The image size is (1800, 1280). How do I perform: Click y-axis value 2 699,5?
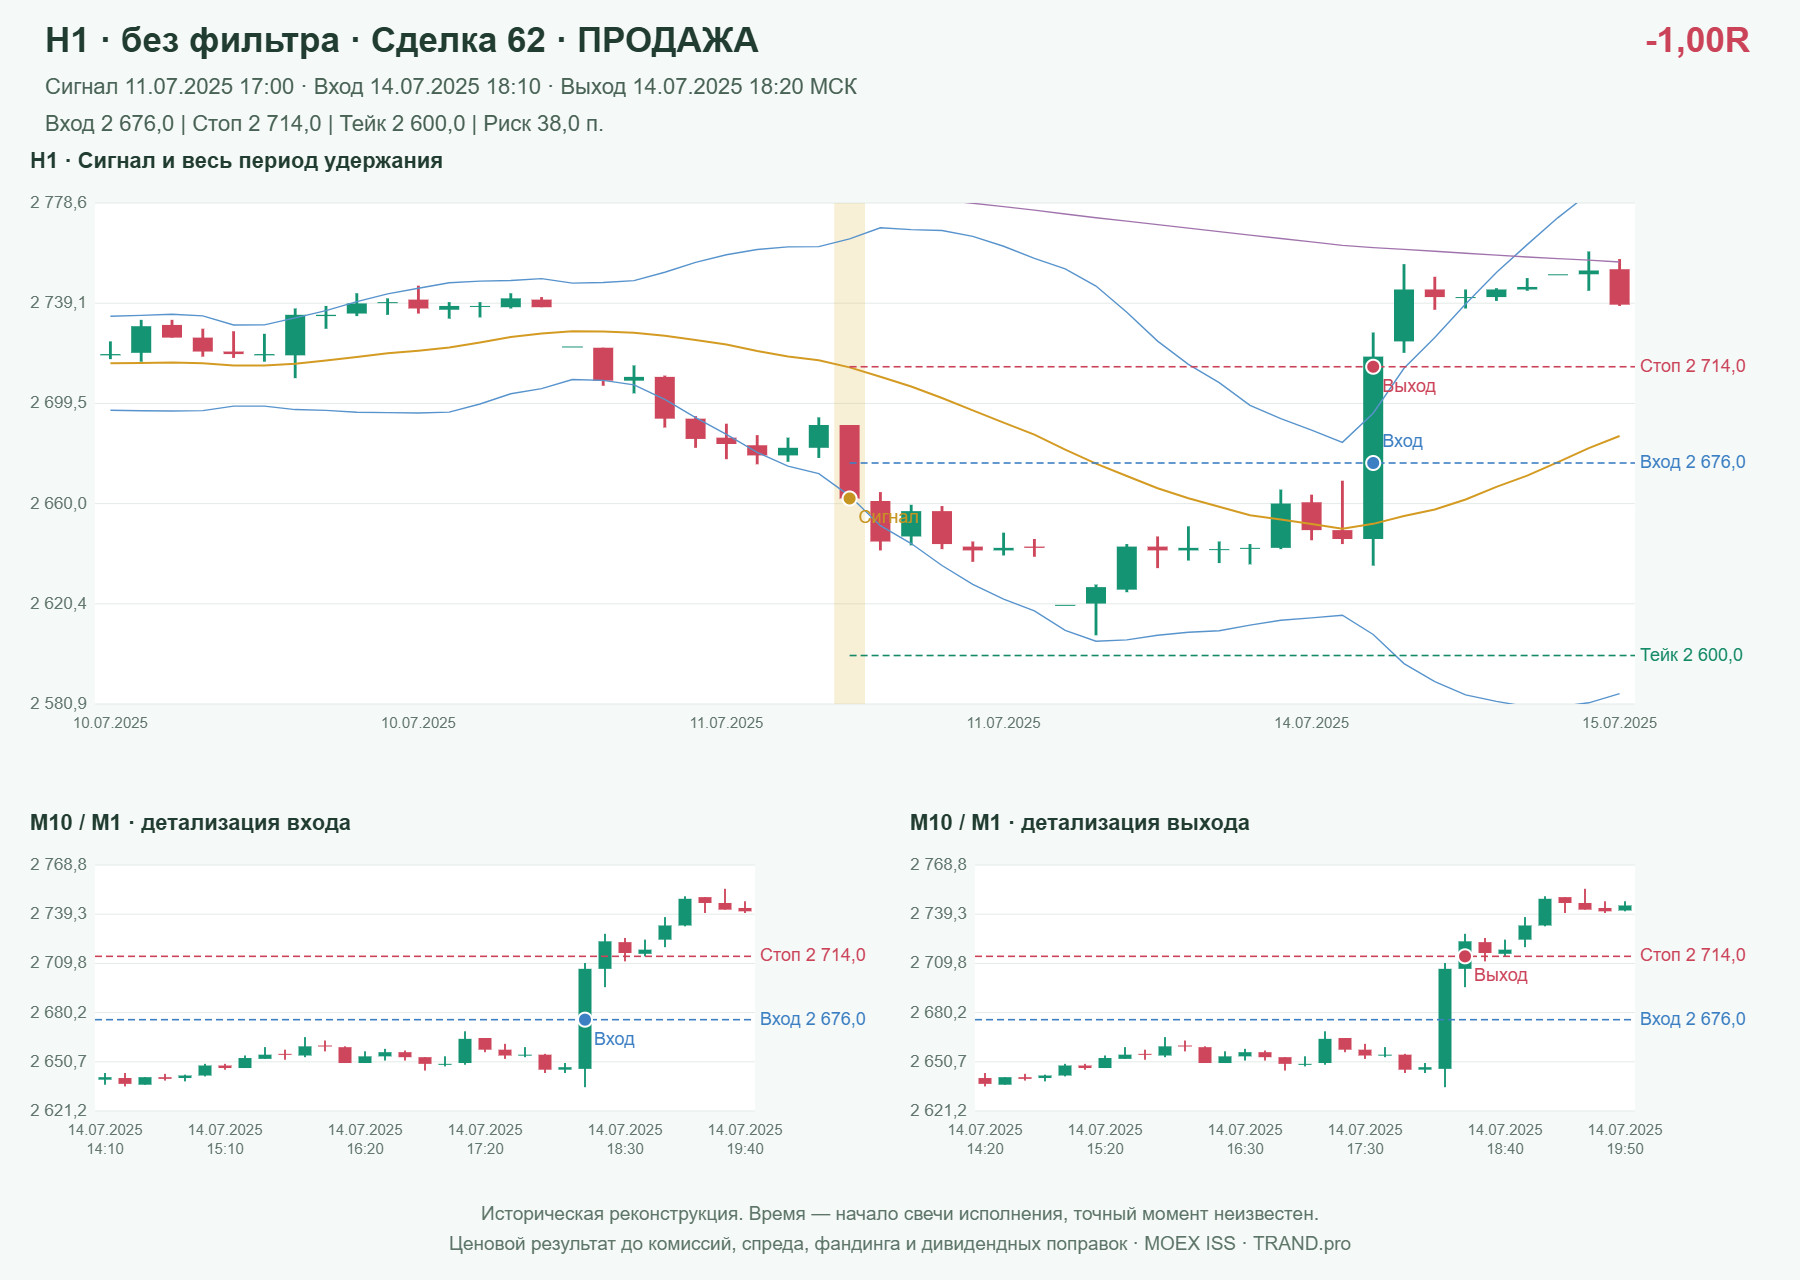click(x=58, y=402)
